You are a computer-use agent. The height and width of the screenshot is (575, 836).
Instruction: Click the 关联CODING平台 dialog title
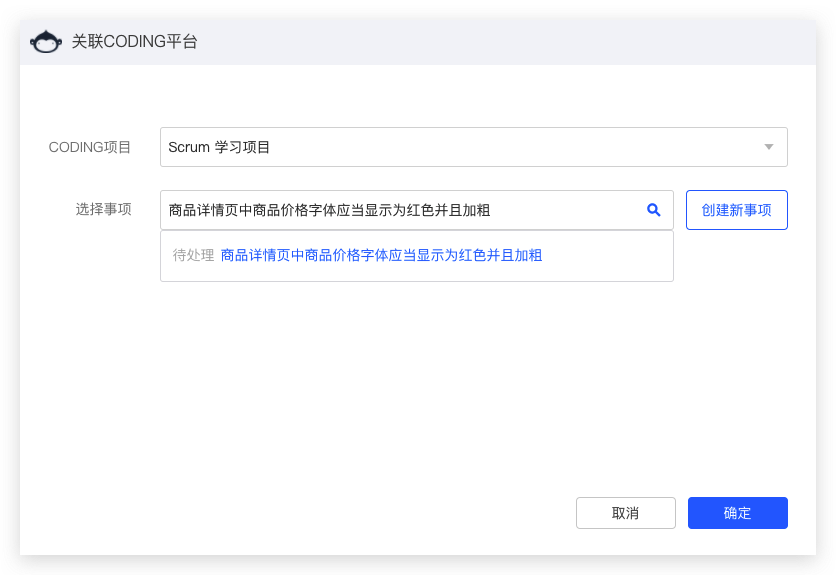pyautogui.click(x=134, y=42)
